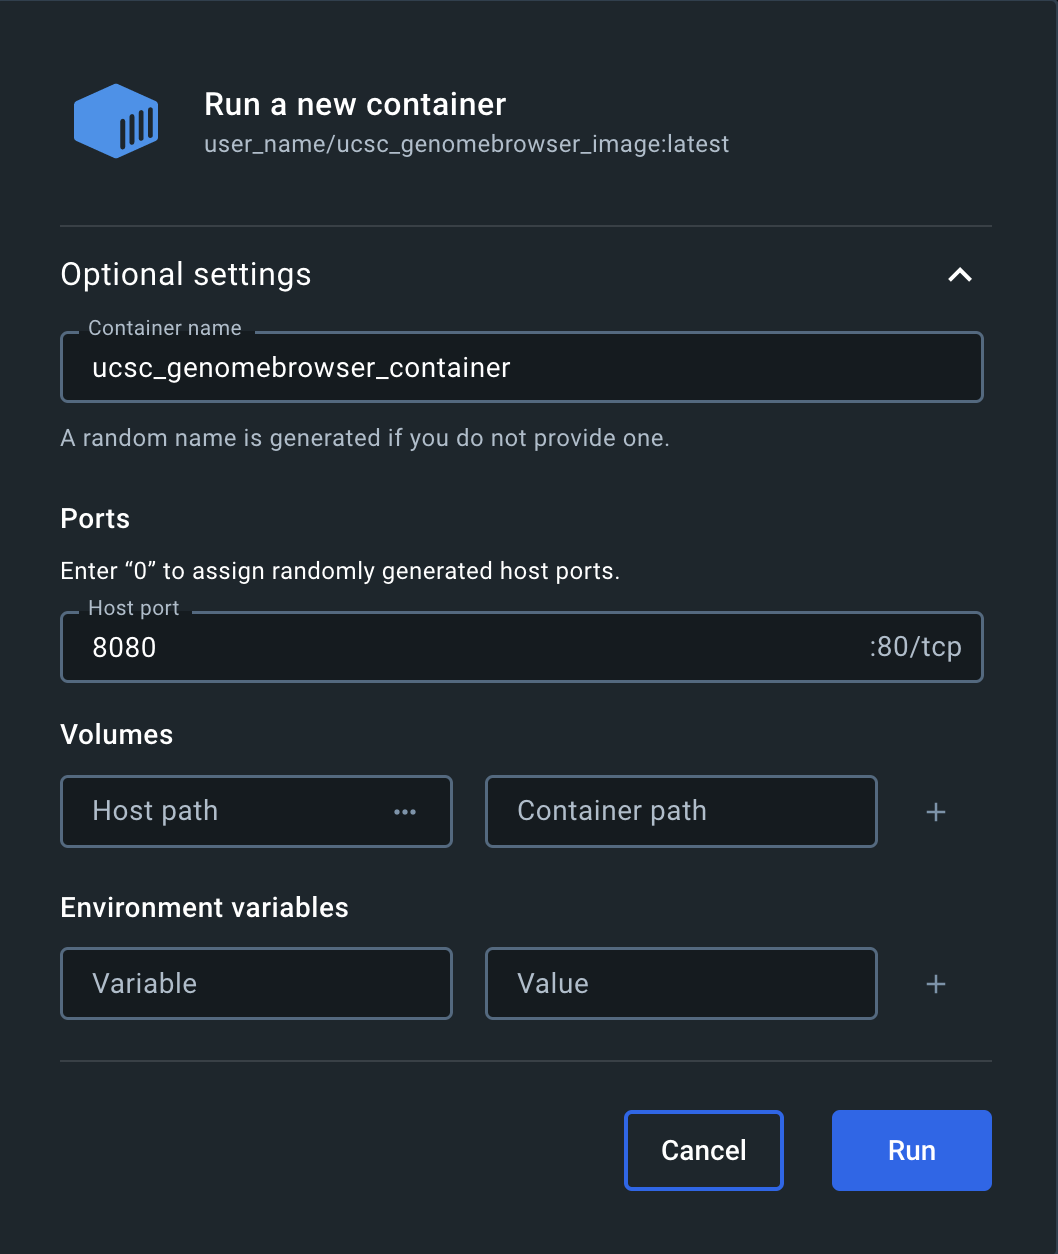
Task: Click the image name user_name/ucsc_genomebrowser_image:latest
Action: pos(466,145)
